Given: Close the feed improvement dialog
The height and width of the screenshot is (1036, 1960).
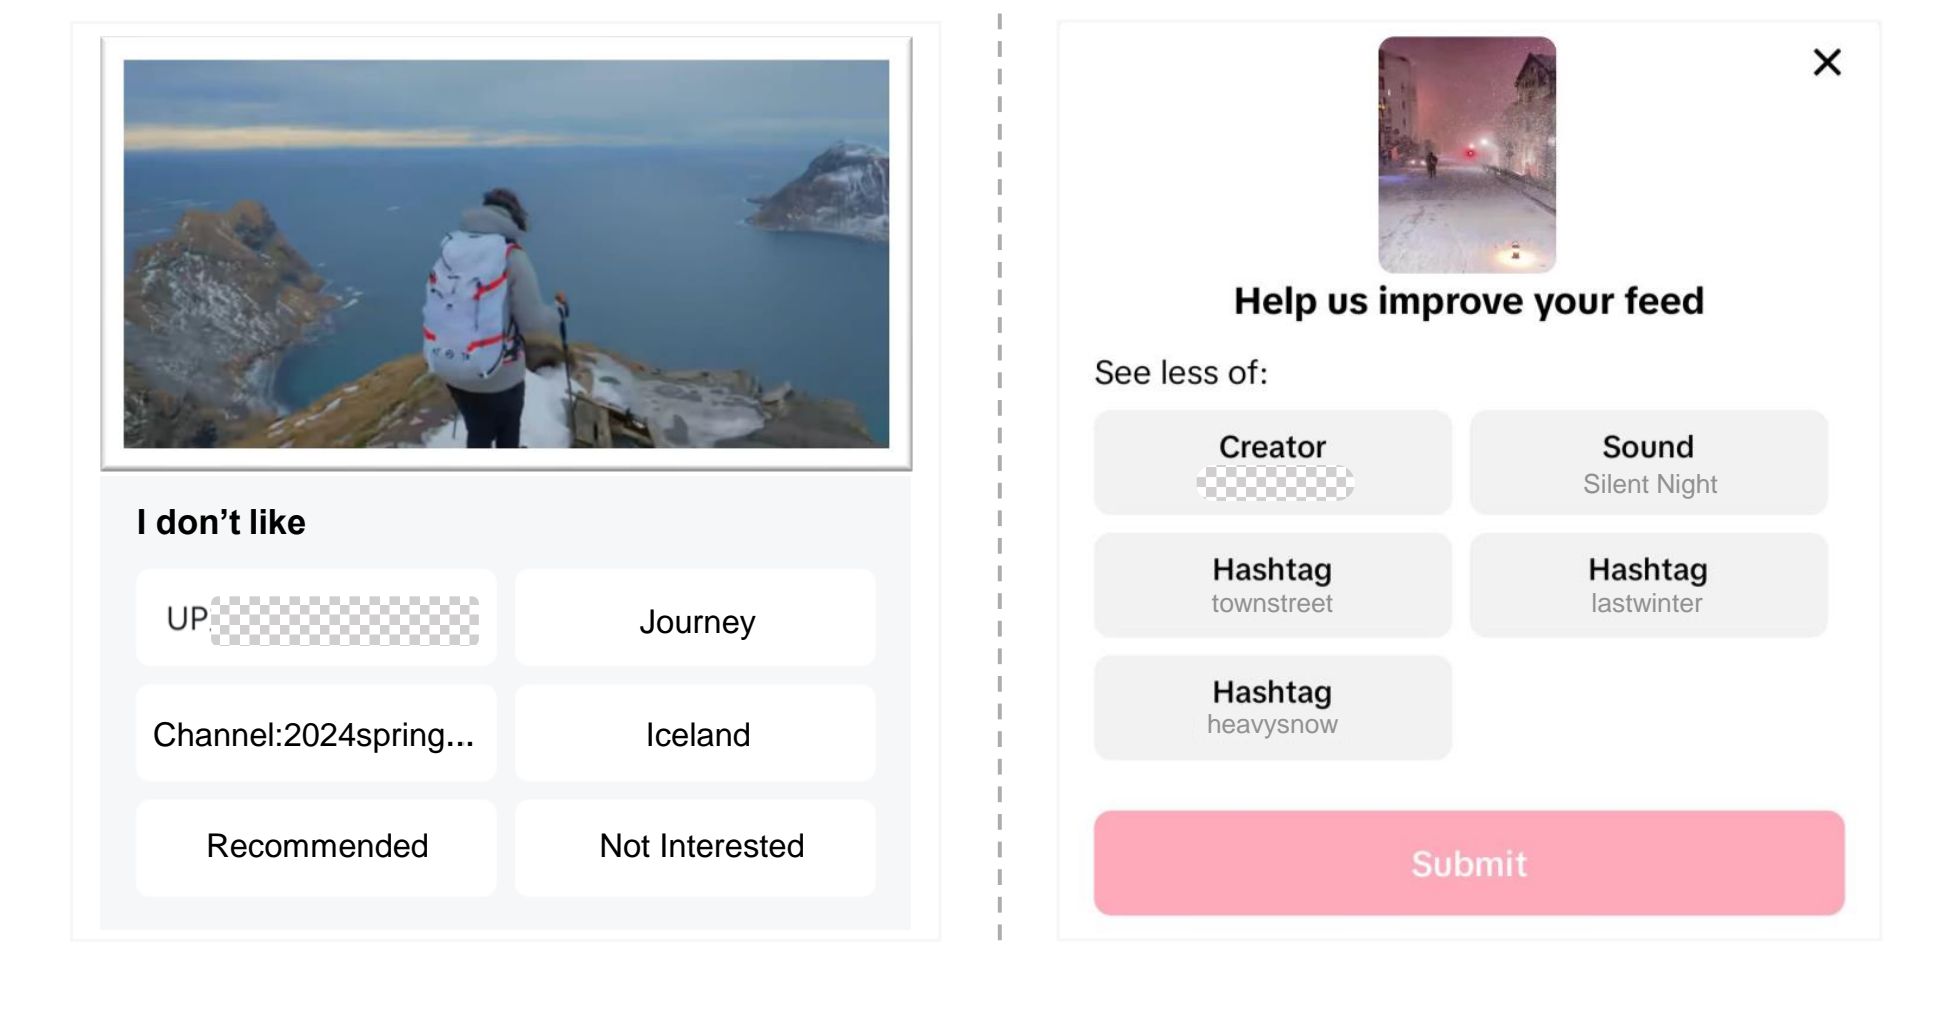Looking at the screenshot, I should [x=1827, y=62].
